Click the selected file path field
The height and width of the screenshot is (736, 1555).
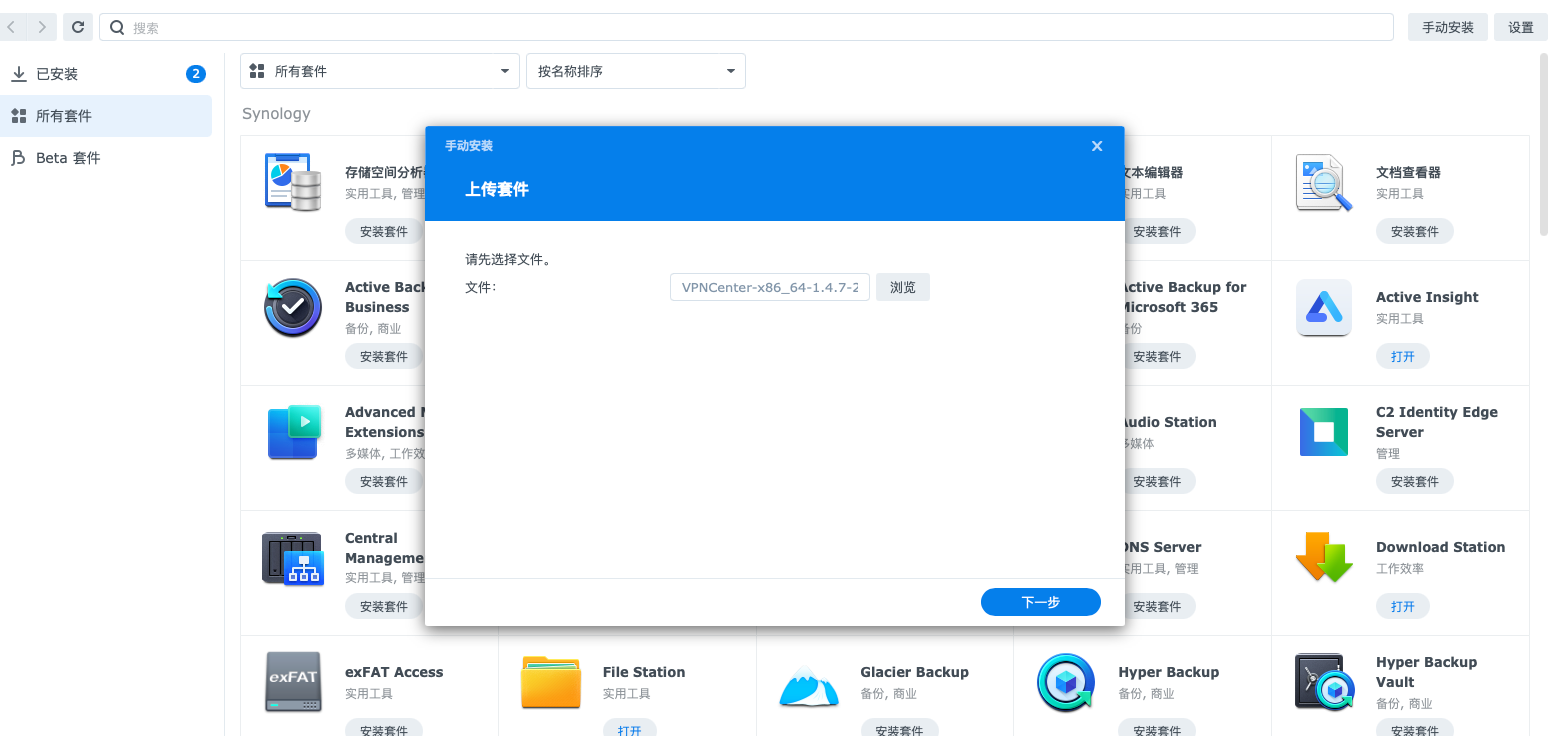(x=769, y=287)
